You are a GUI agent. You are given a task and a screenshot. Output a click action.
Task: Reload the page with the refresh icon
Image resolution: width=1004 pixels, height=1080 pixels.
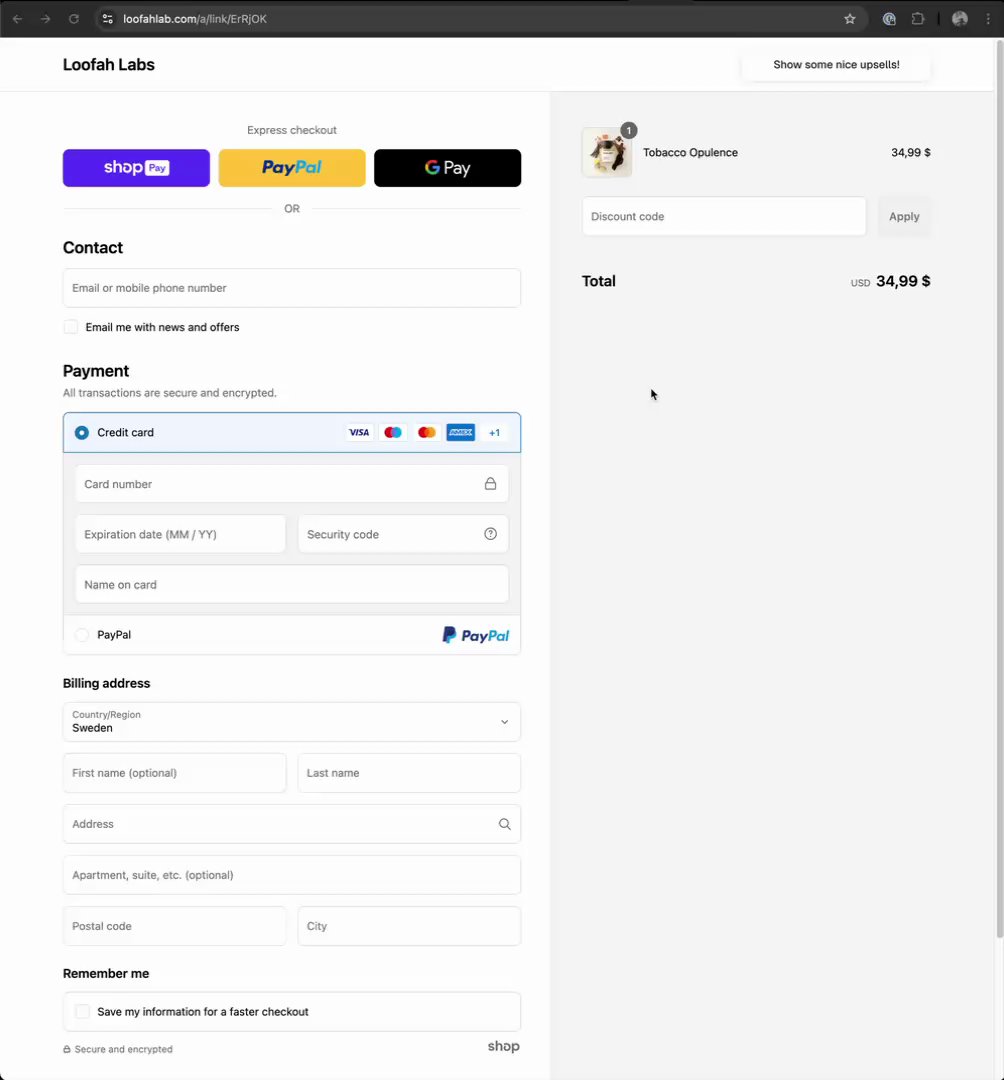(73, 19)
